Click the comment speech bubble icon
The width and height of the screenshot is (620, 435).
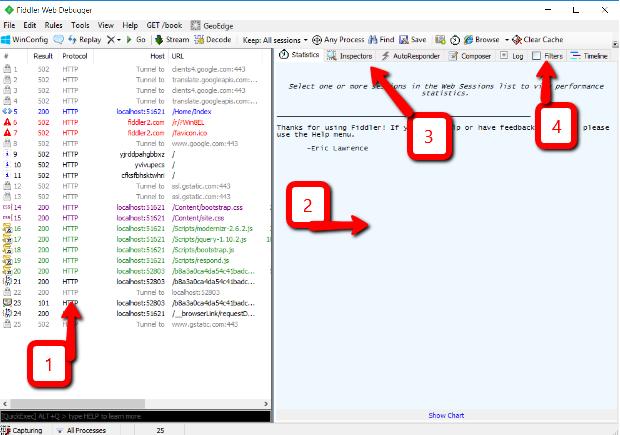59,40
